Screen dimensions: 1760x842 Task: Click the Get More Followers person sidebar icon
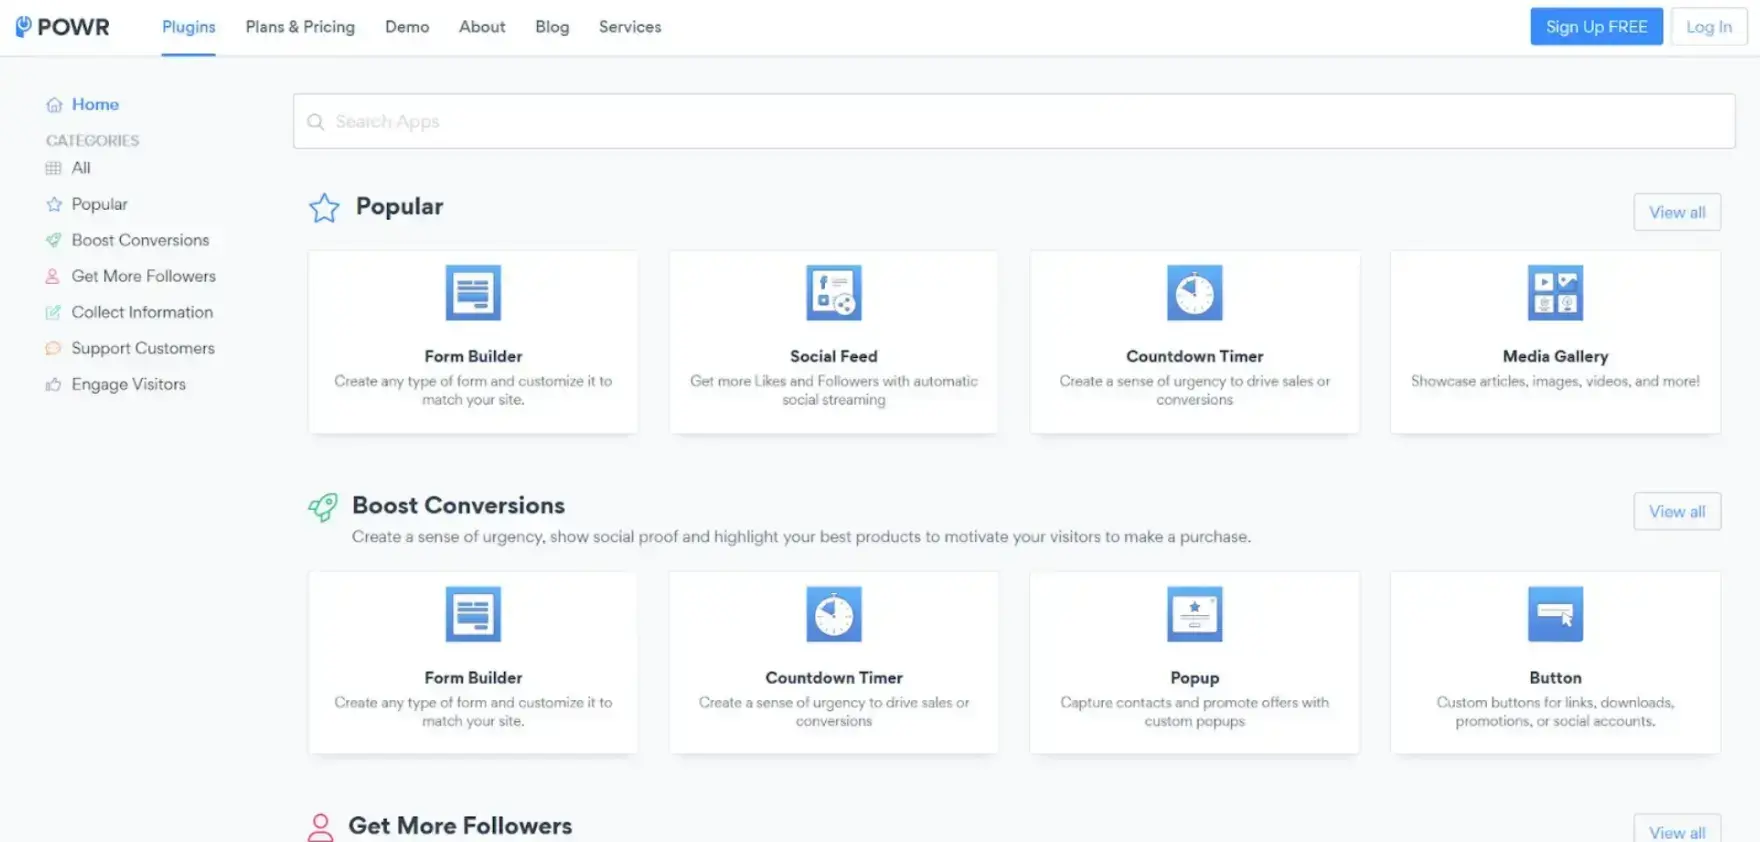coord(53,276)
